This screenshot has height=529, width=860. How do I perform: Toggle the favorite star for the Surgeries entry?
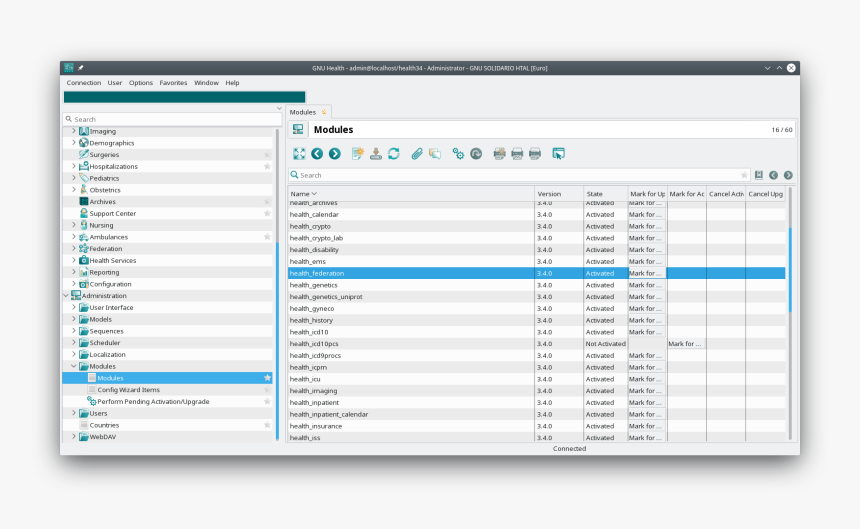click(267, 155)
